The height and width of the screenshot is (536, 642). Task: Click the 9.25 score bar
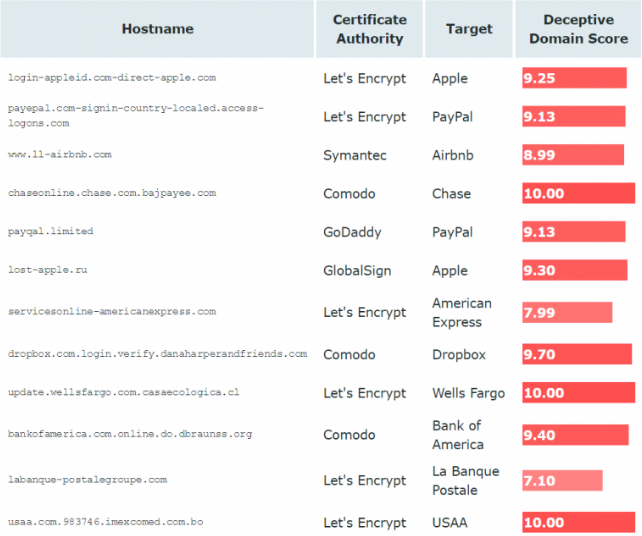pos(574,78)
